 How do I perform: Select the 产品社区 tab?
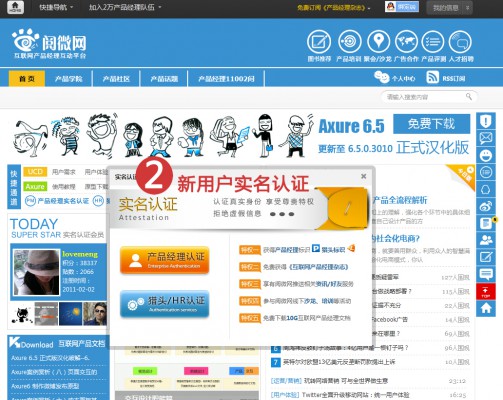click(x=116, y=79)
